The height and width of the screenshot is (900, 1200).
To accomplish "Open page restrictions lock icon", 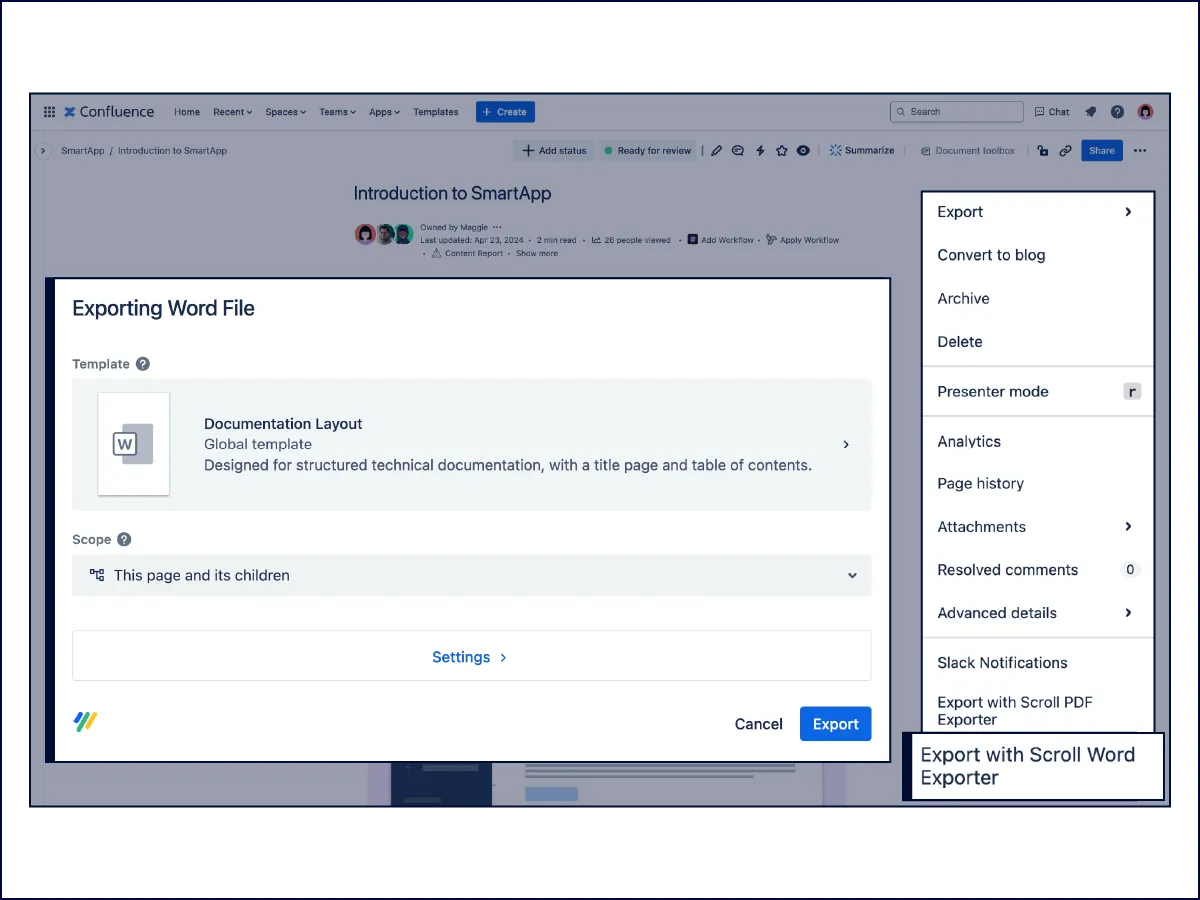I will click(x=1043, y=151).
